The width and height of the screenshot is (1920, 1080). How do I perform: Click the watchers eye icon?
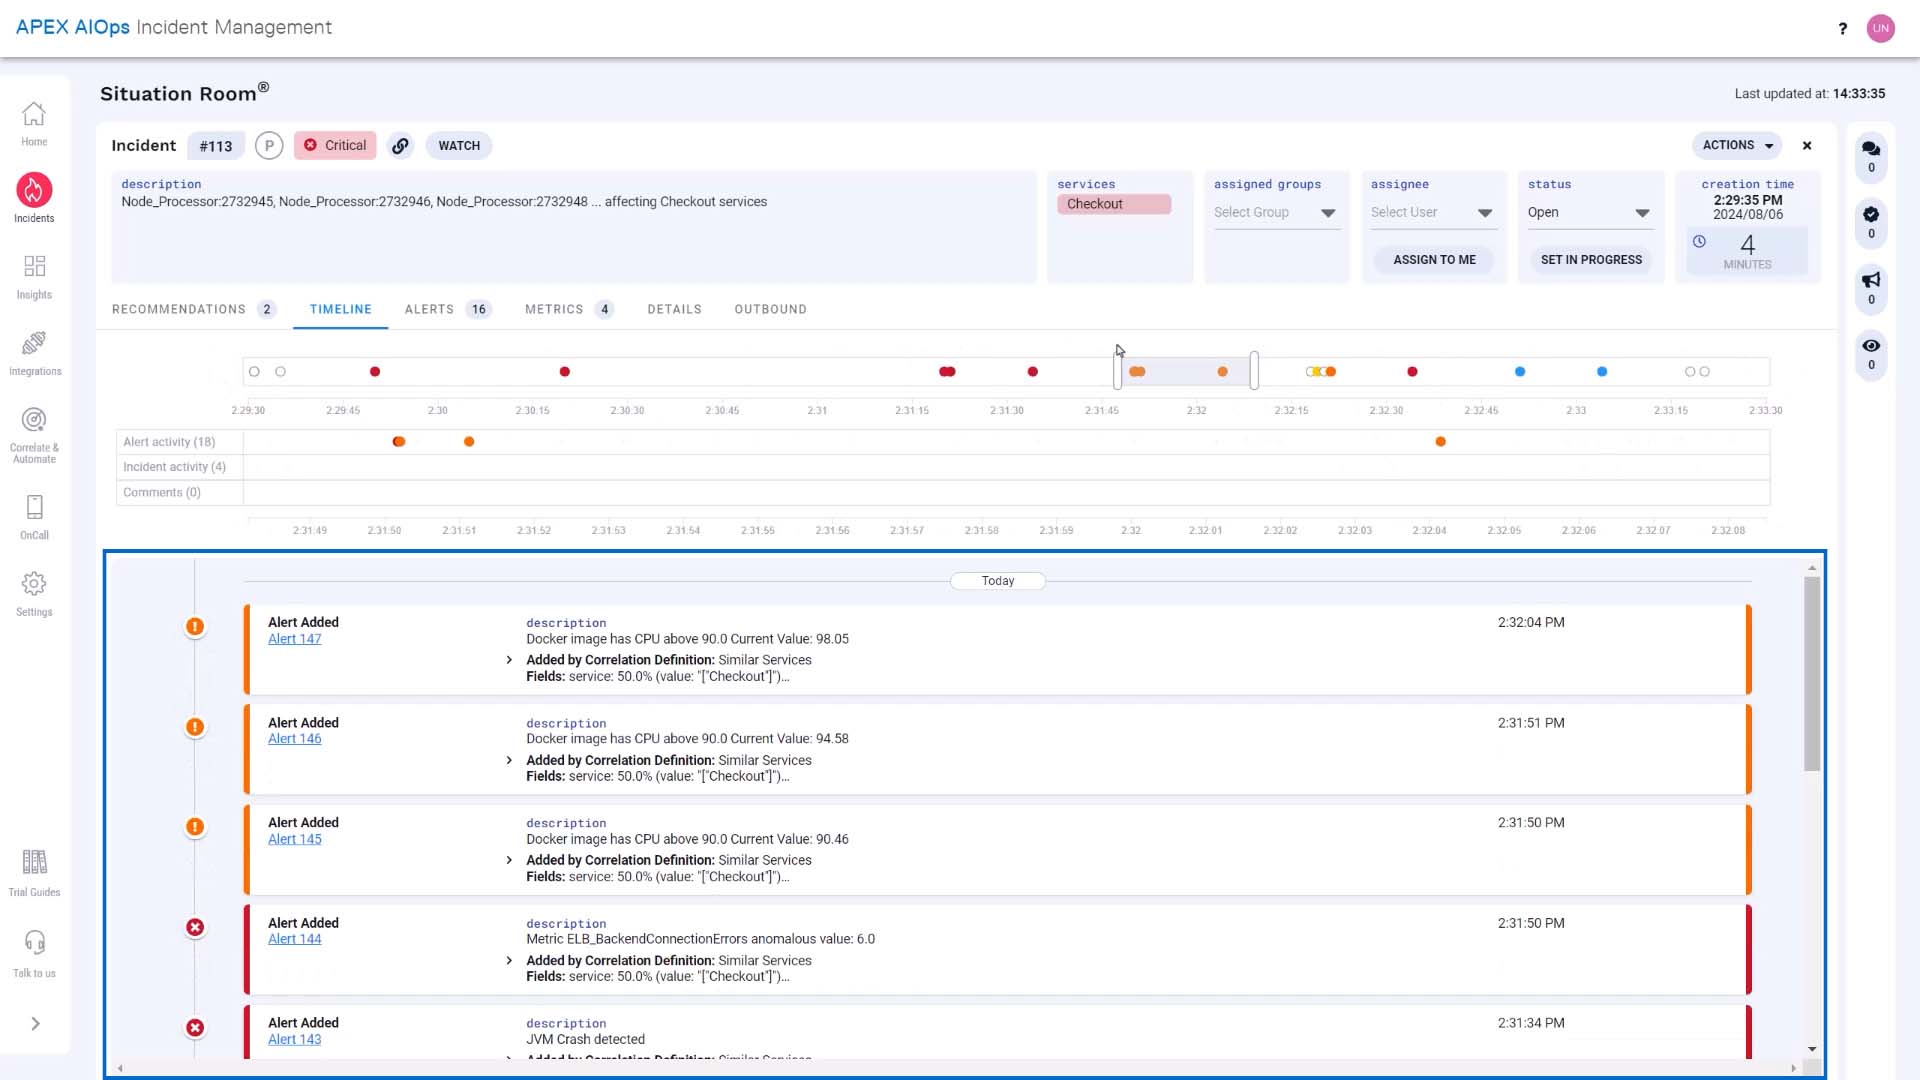pyautogui.click(x=1871, y=345)
